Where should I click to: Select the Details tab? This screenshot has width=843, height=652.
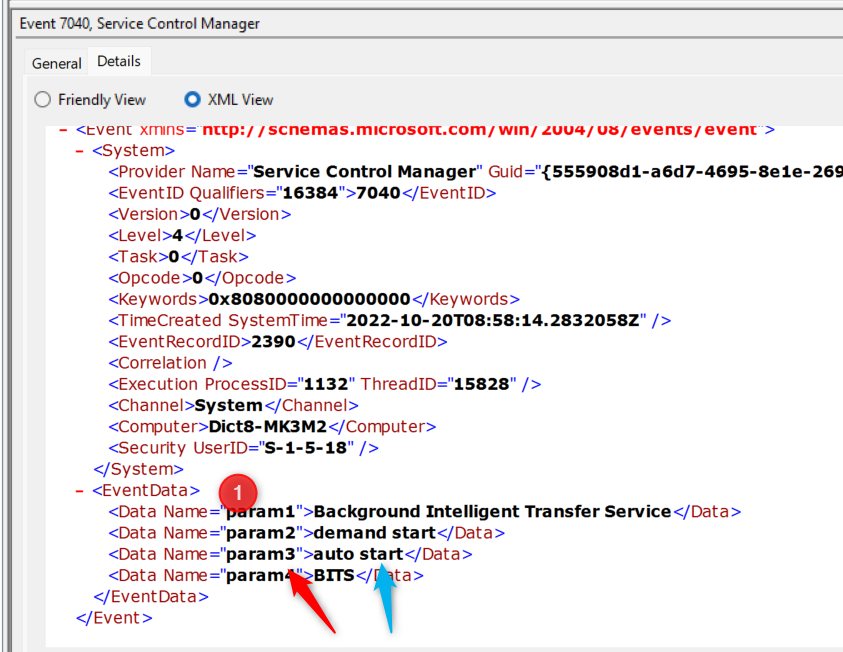(x=119, y=61)
